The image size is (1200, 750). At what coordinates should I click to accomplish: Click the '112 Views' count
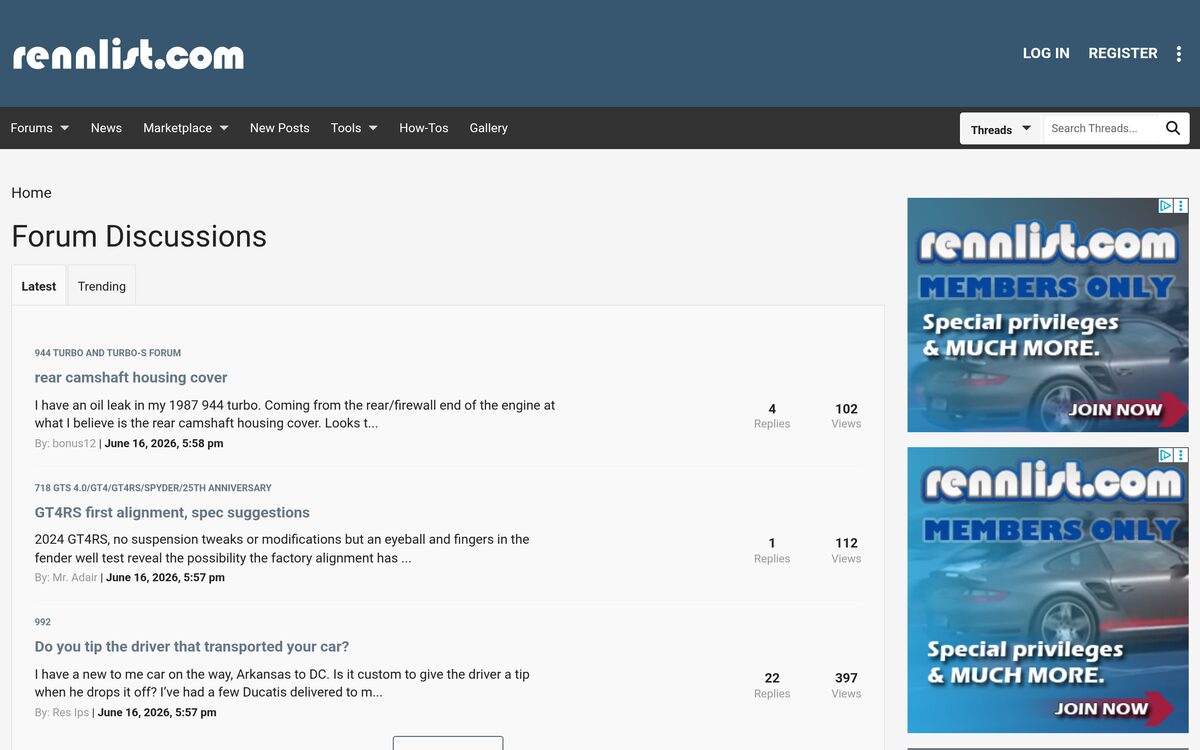click(846, 550)
